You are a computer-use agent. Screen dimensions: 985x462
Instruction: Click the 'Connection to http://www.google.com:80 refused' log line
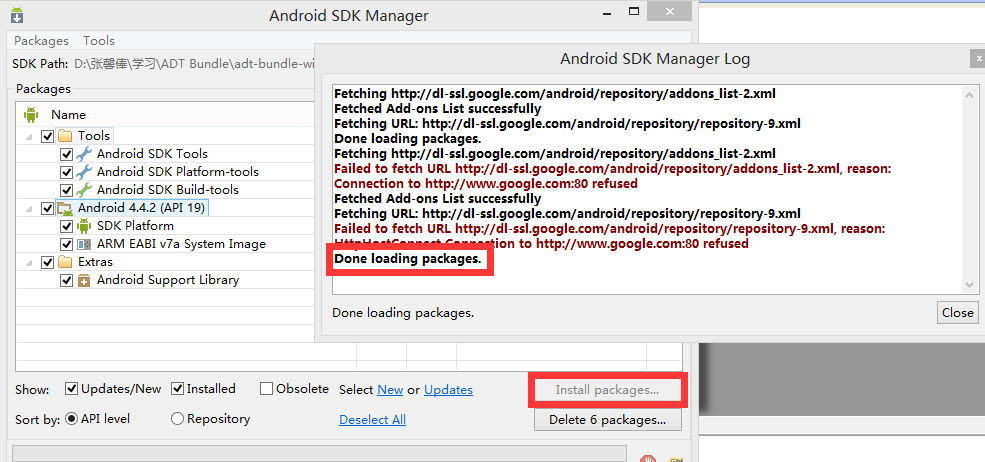(486, 184)
